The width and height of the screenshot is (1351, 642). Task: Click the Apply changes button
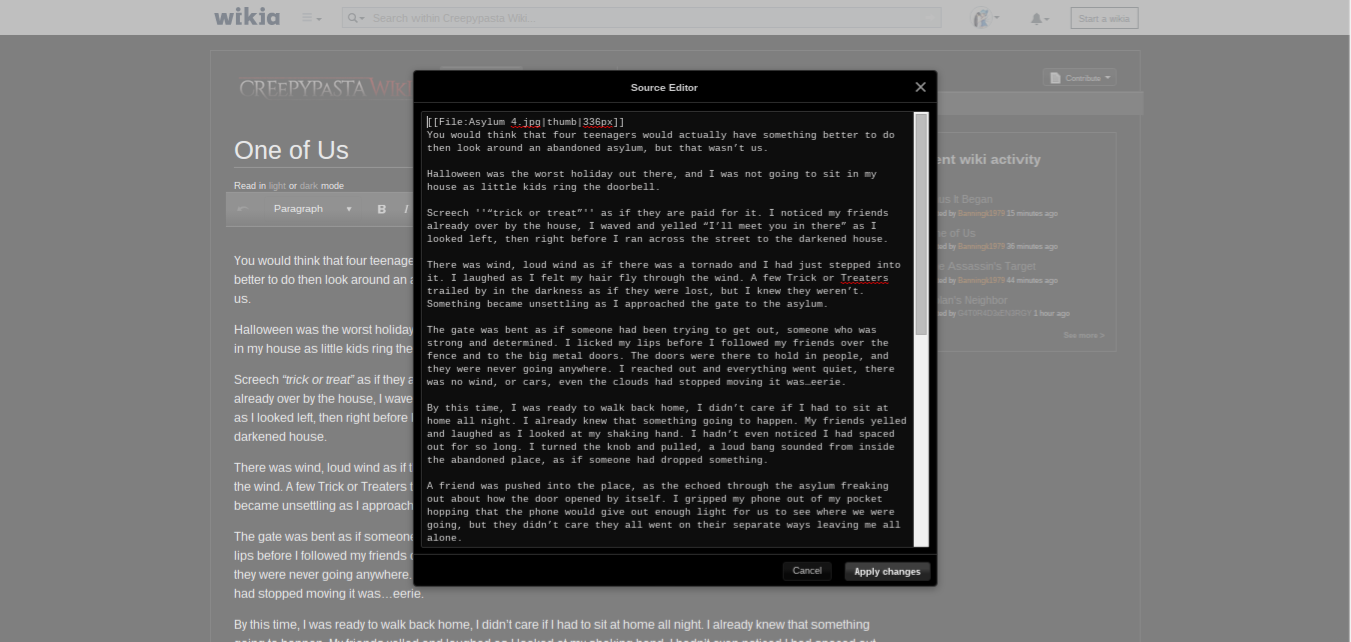click(x=887, y=571)
